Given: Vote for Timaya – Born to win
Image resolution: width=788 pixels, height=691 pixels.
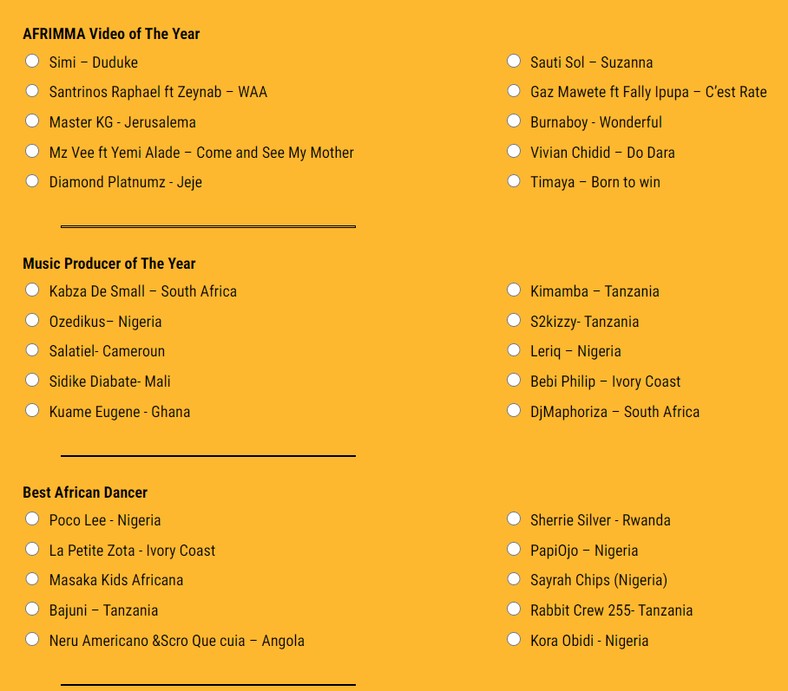Looking at the screenshot, I should pyautogui.click(x=514, y=181).
